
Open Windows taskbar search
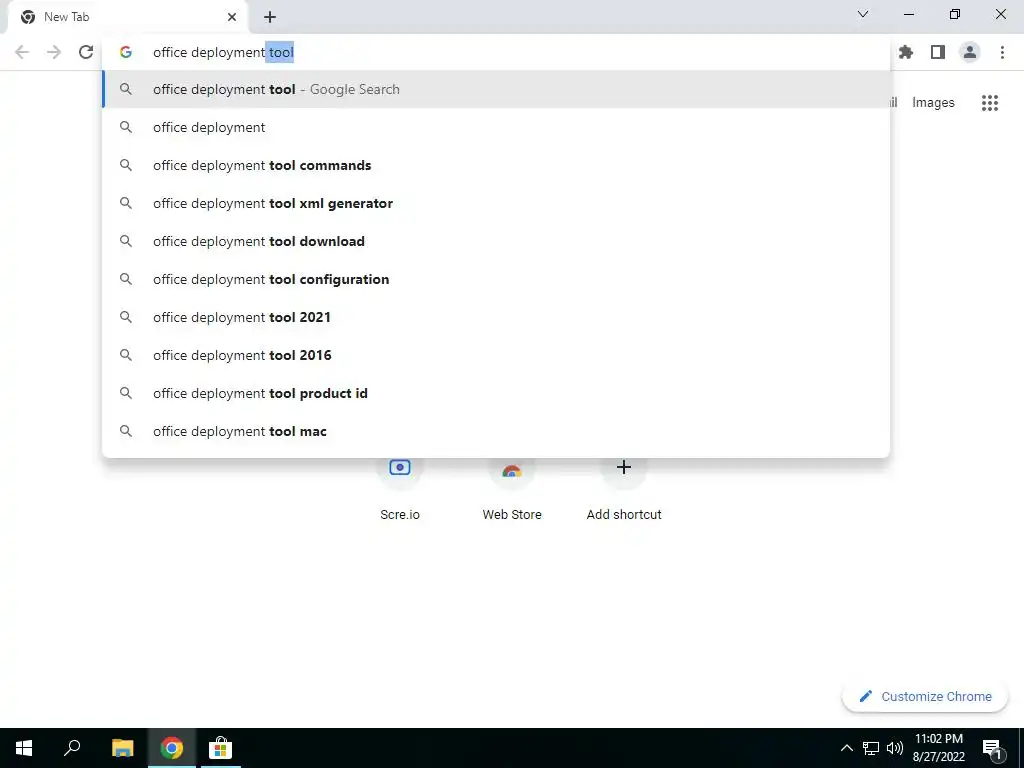coord(72,748)
